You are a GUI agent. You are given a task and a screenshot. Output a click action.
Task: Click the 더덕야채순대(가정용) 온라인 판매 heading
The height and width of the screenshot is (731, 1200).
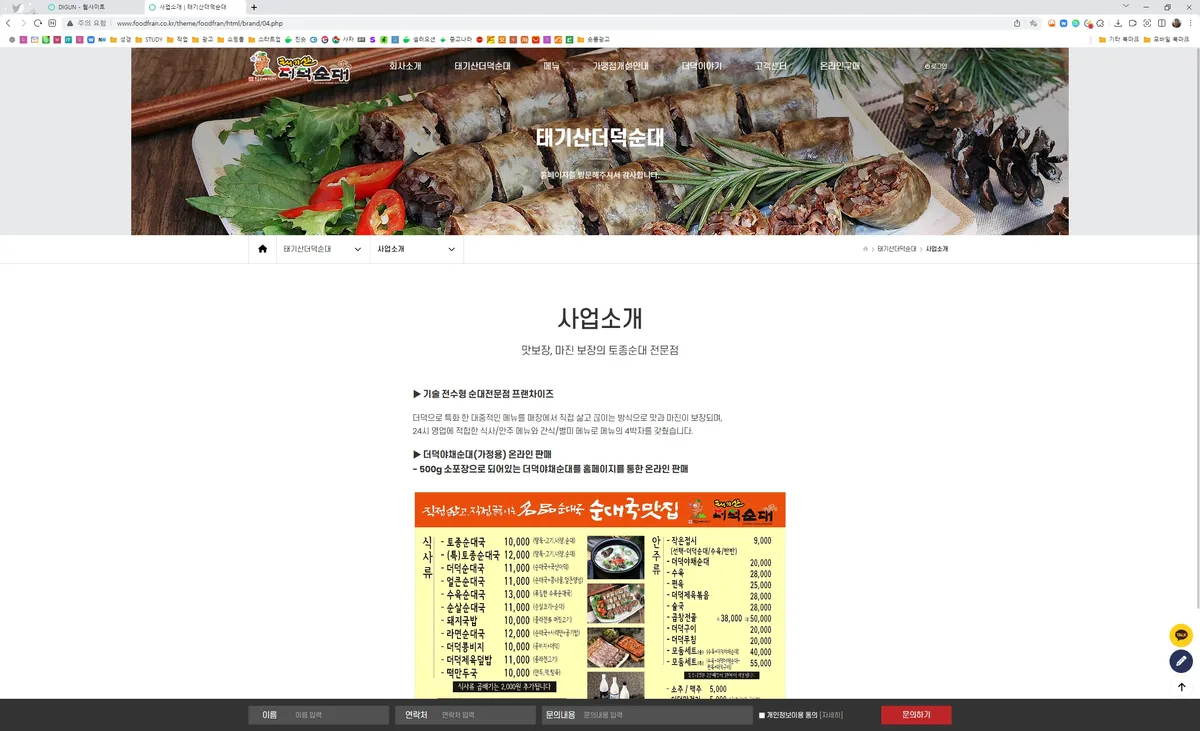[482, 454]
